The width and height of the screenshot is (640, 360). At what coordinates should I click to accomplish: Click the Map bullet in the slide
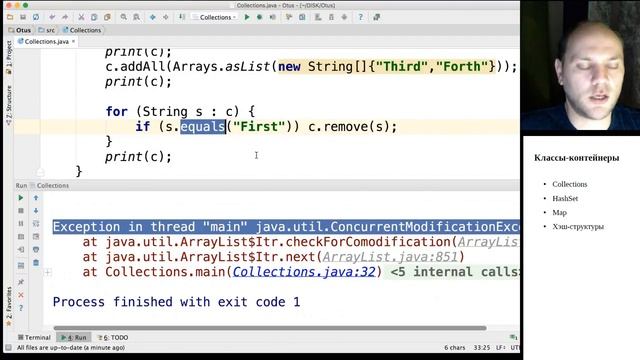(x=560, y=213)
